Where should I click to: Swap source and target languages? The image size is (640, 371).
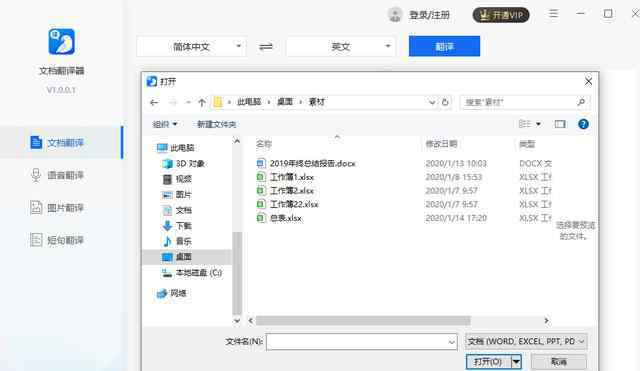click(266, 47)
